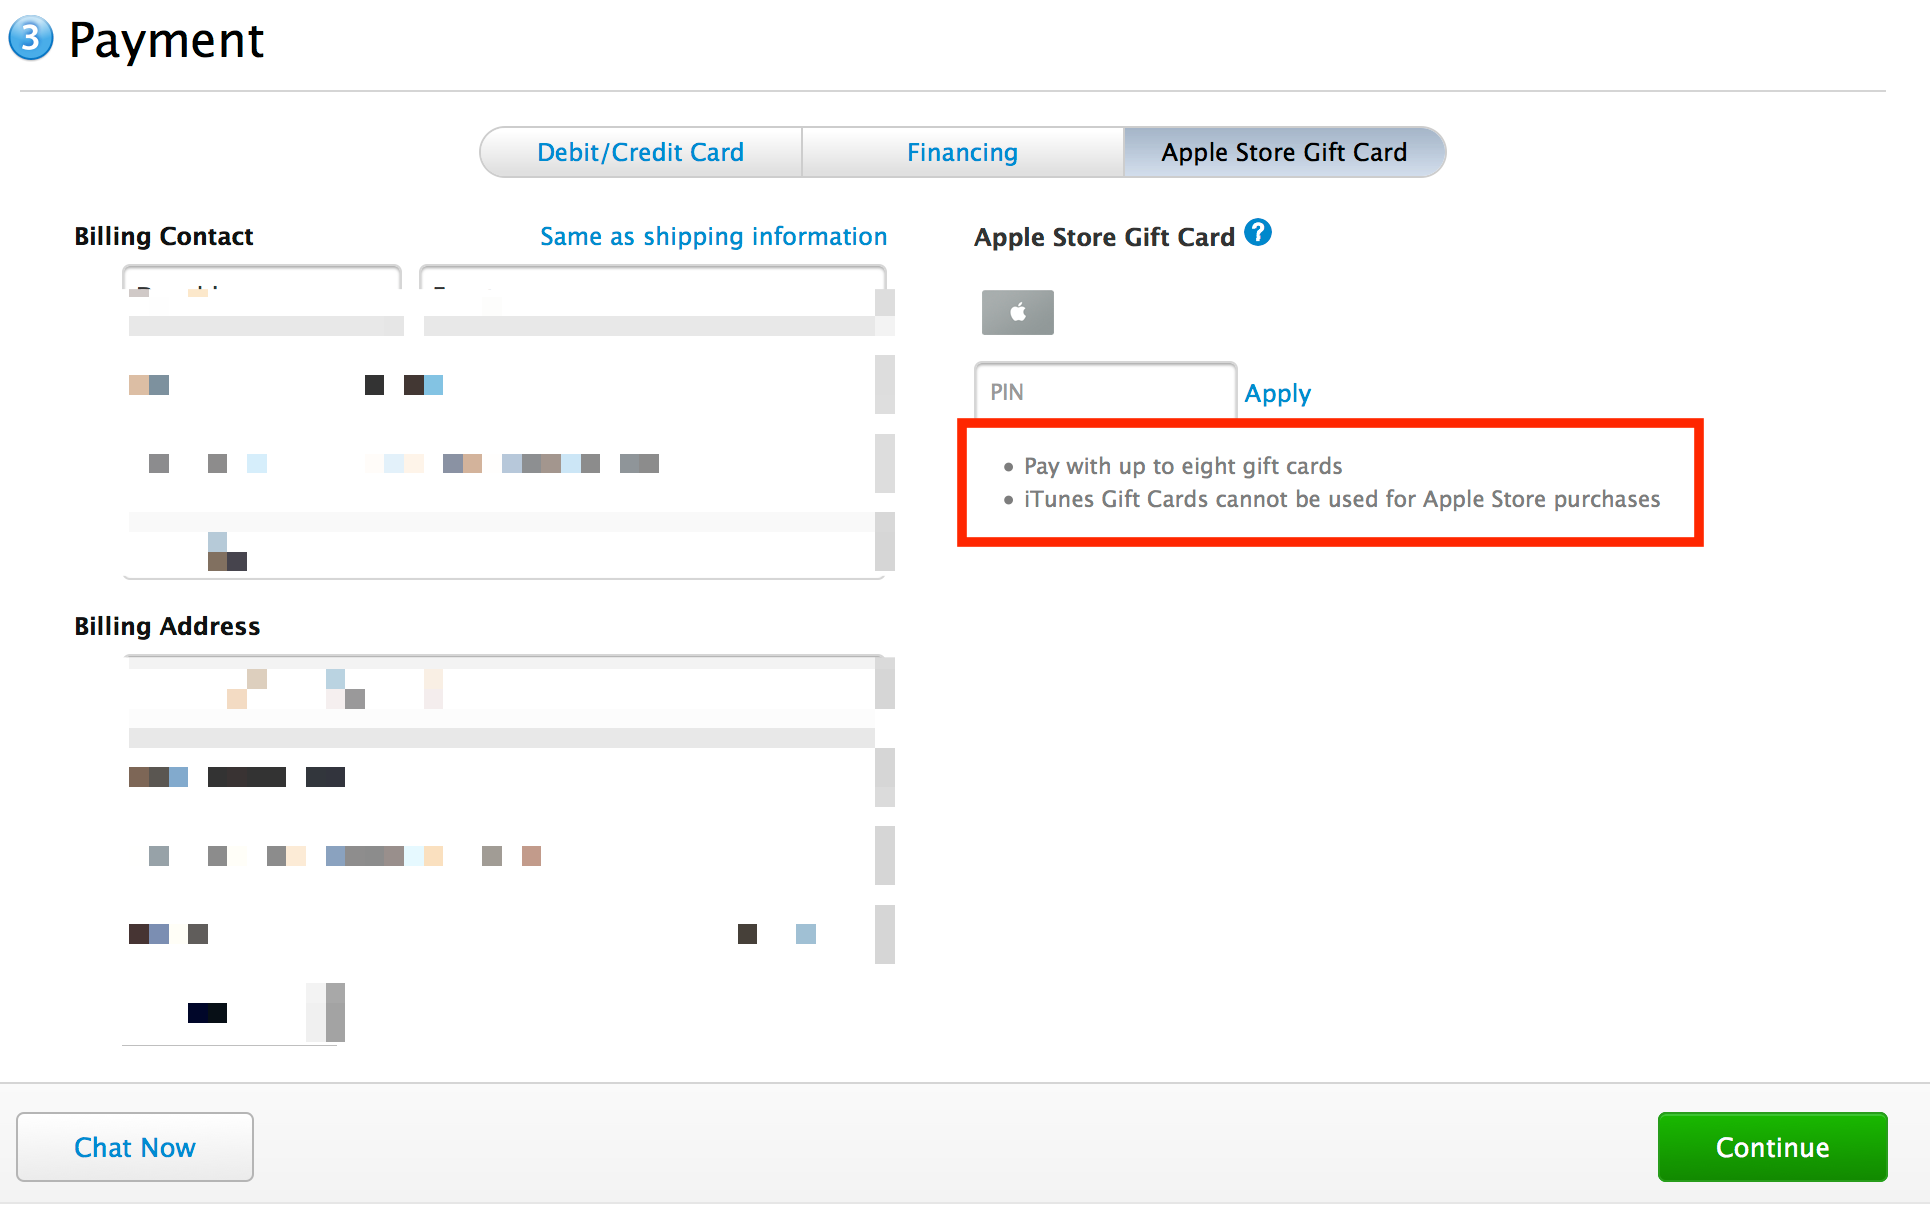The height and width of the screenshot is (1215, 1930).
Task: Click the gray Apple gift card icon
Action: (x=1017, y=312)
